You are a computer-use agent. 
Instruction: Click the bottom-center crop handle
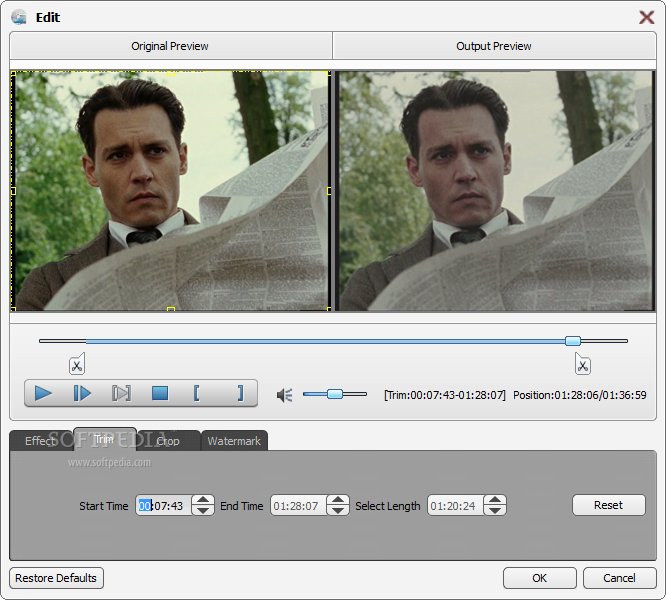pos(171,309)
